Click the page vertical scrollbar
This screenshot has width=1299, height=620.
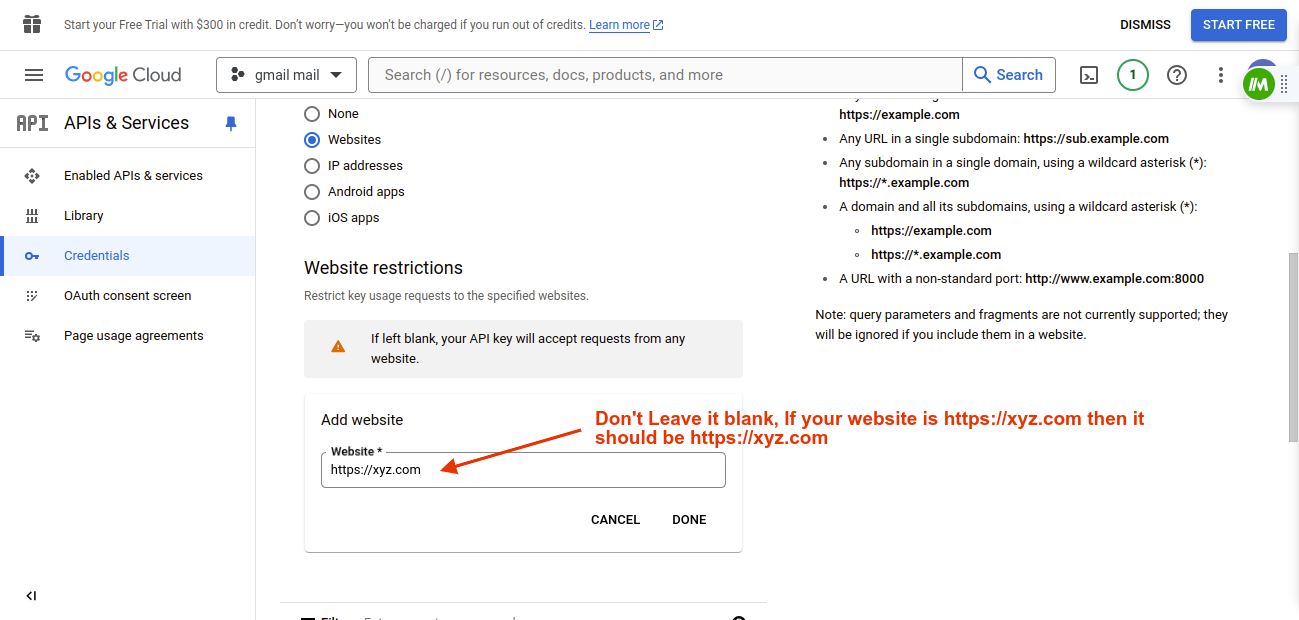(x=1292, y=345)
